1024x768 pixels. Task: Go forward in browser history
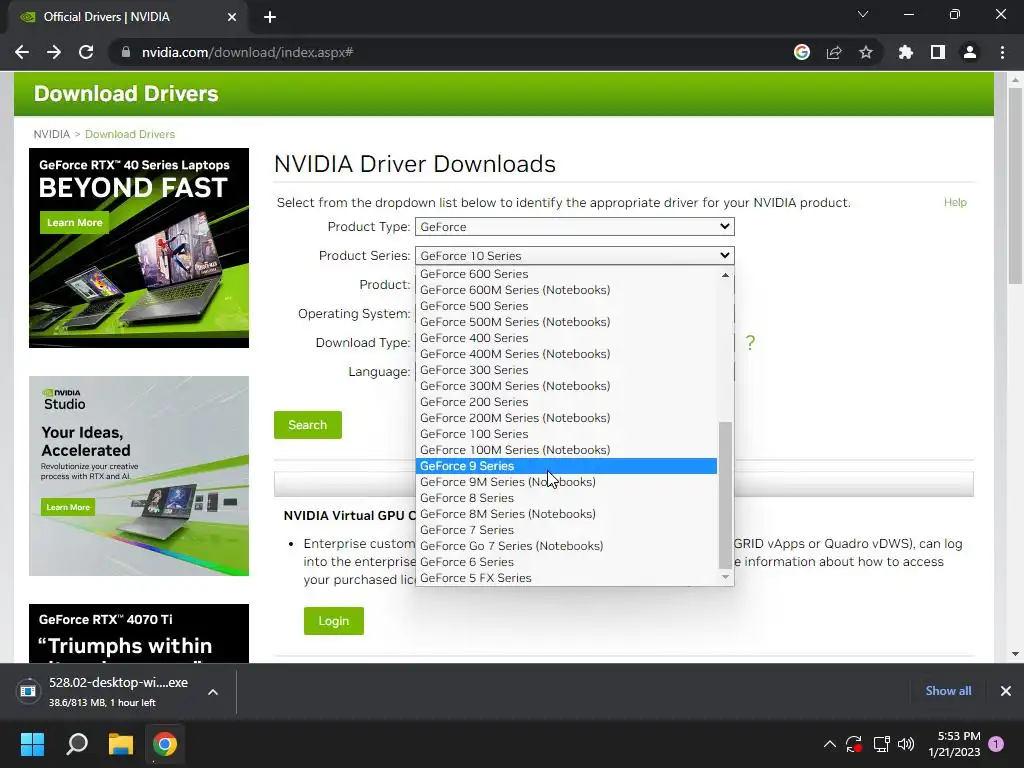tap(54, 52)
